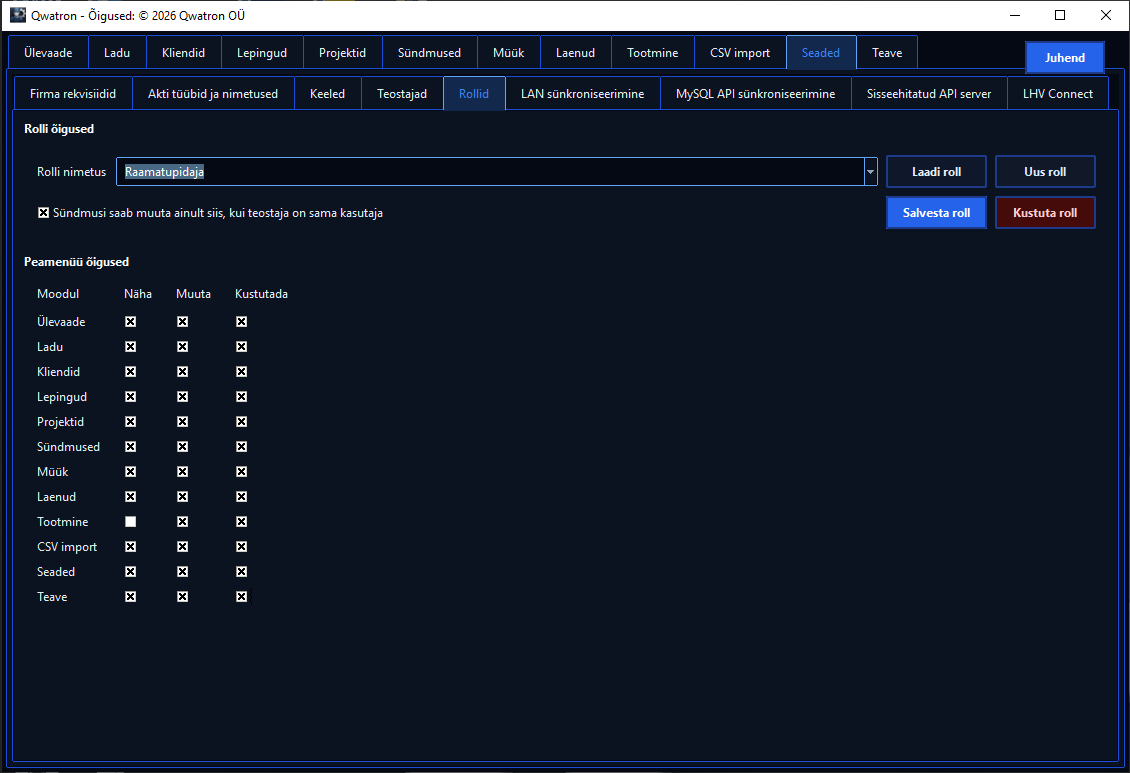
Task: Delete the role with Kustuta roll
Action: coord(1045,213)
